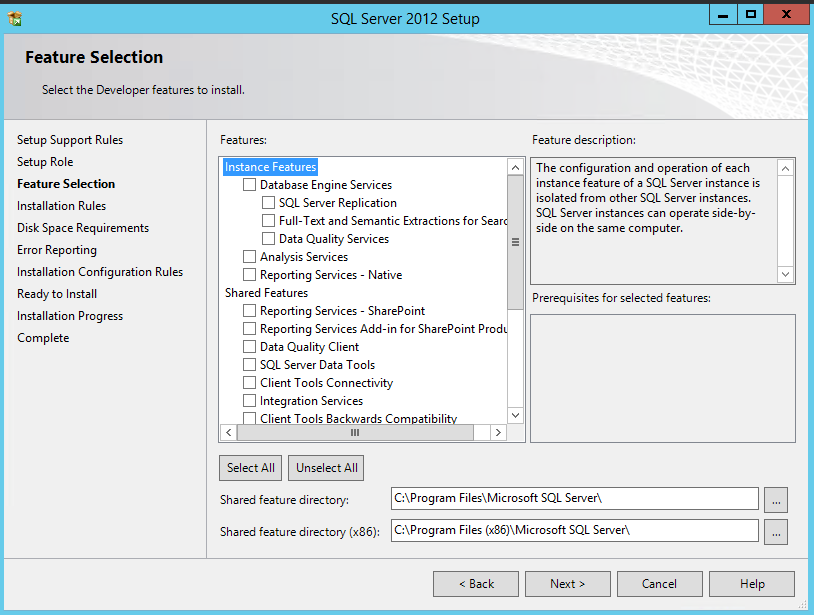Click SQL Server Data Tools label
Viewport: 814px width, 615px height.
[x=318, y=365]
